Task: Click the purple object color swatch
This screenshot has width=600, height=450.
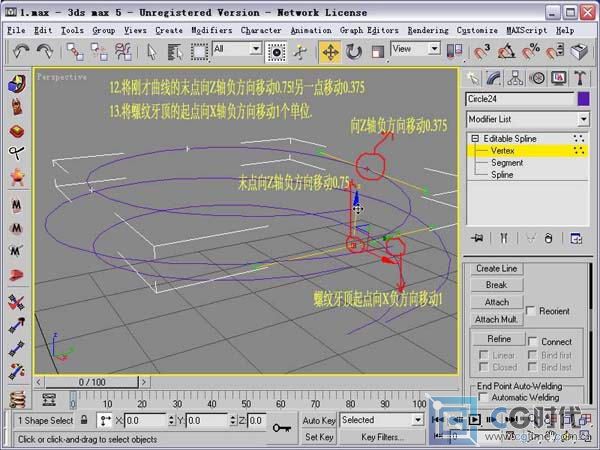Action: pyautogui.click(x=583, y=99)
